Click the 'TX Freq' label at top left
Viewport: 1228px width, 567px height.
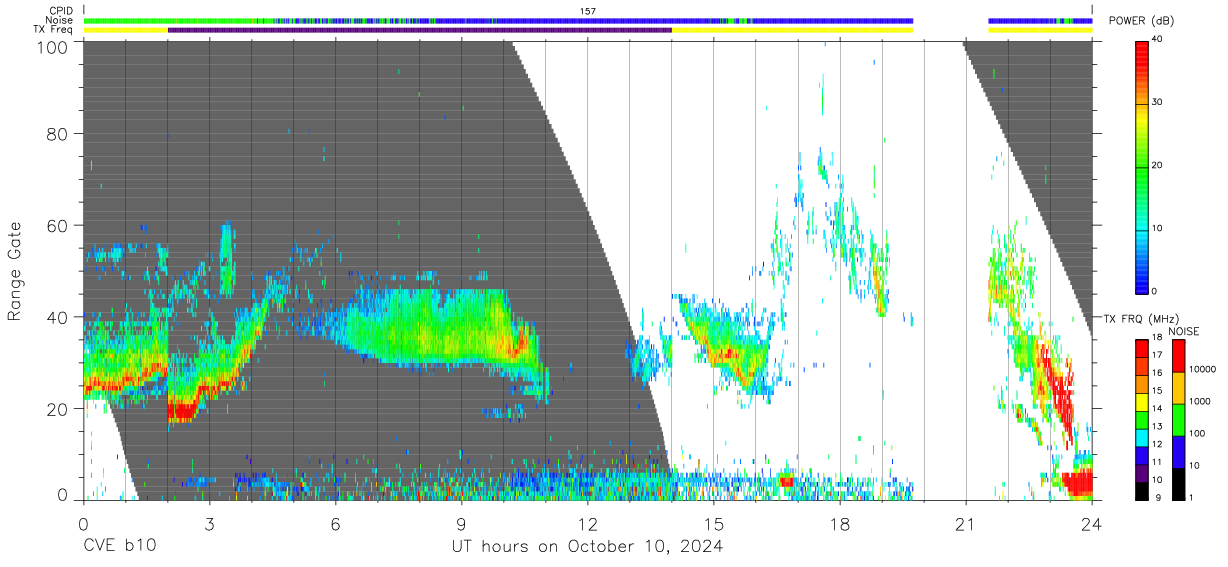54,30
